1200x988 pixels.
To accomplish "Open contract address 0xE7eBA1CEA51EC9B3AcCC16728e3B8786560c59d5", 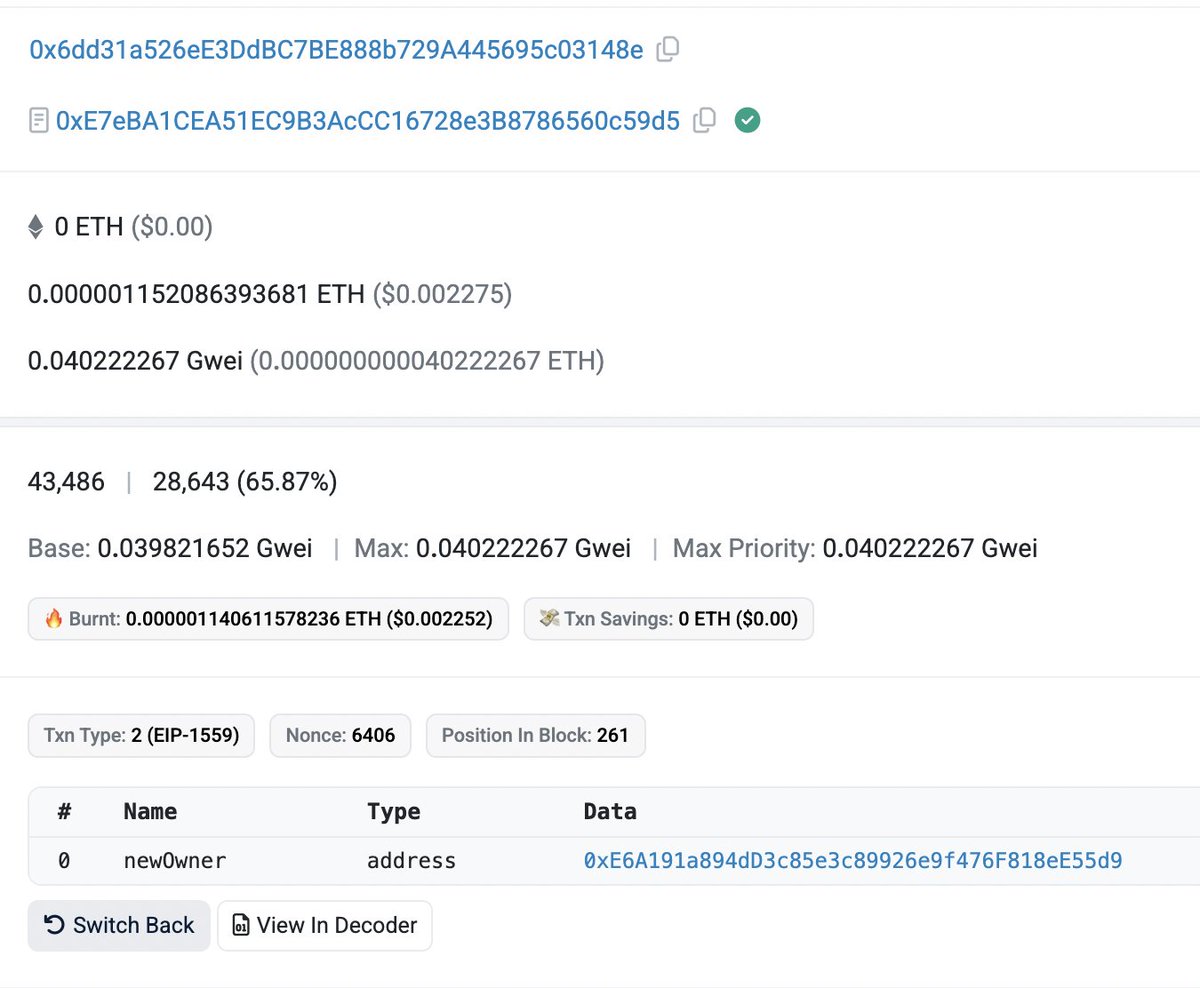I will [x=368, y=122].
